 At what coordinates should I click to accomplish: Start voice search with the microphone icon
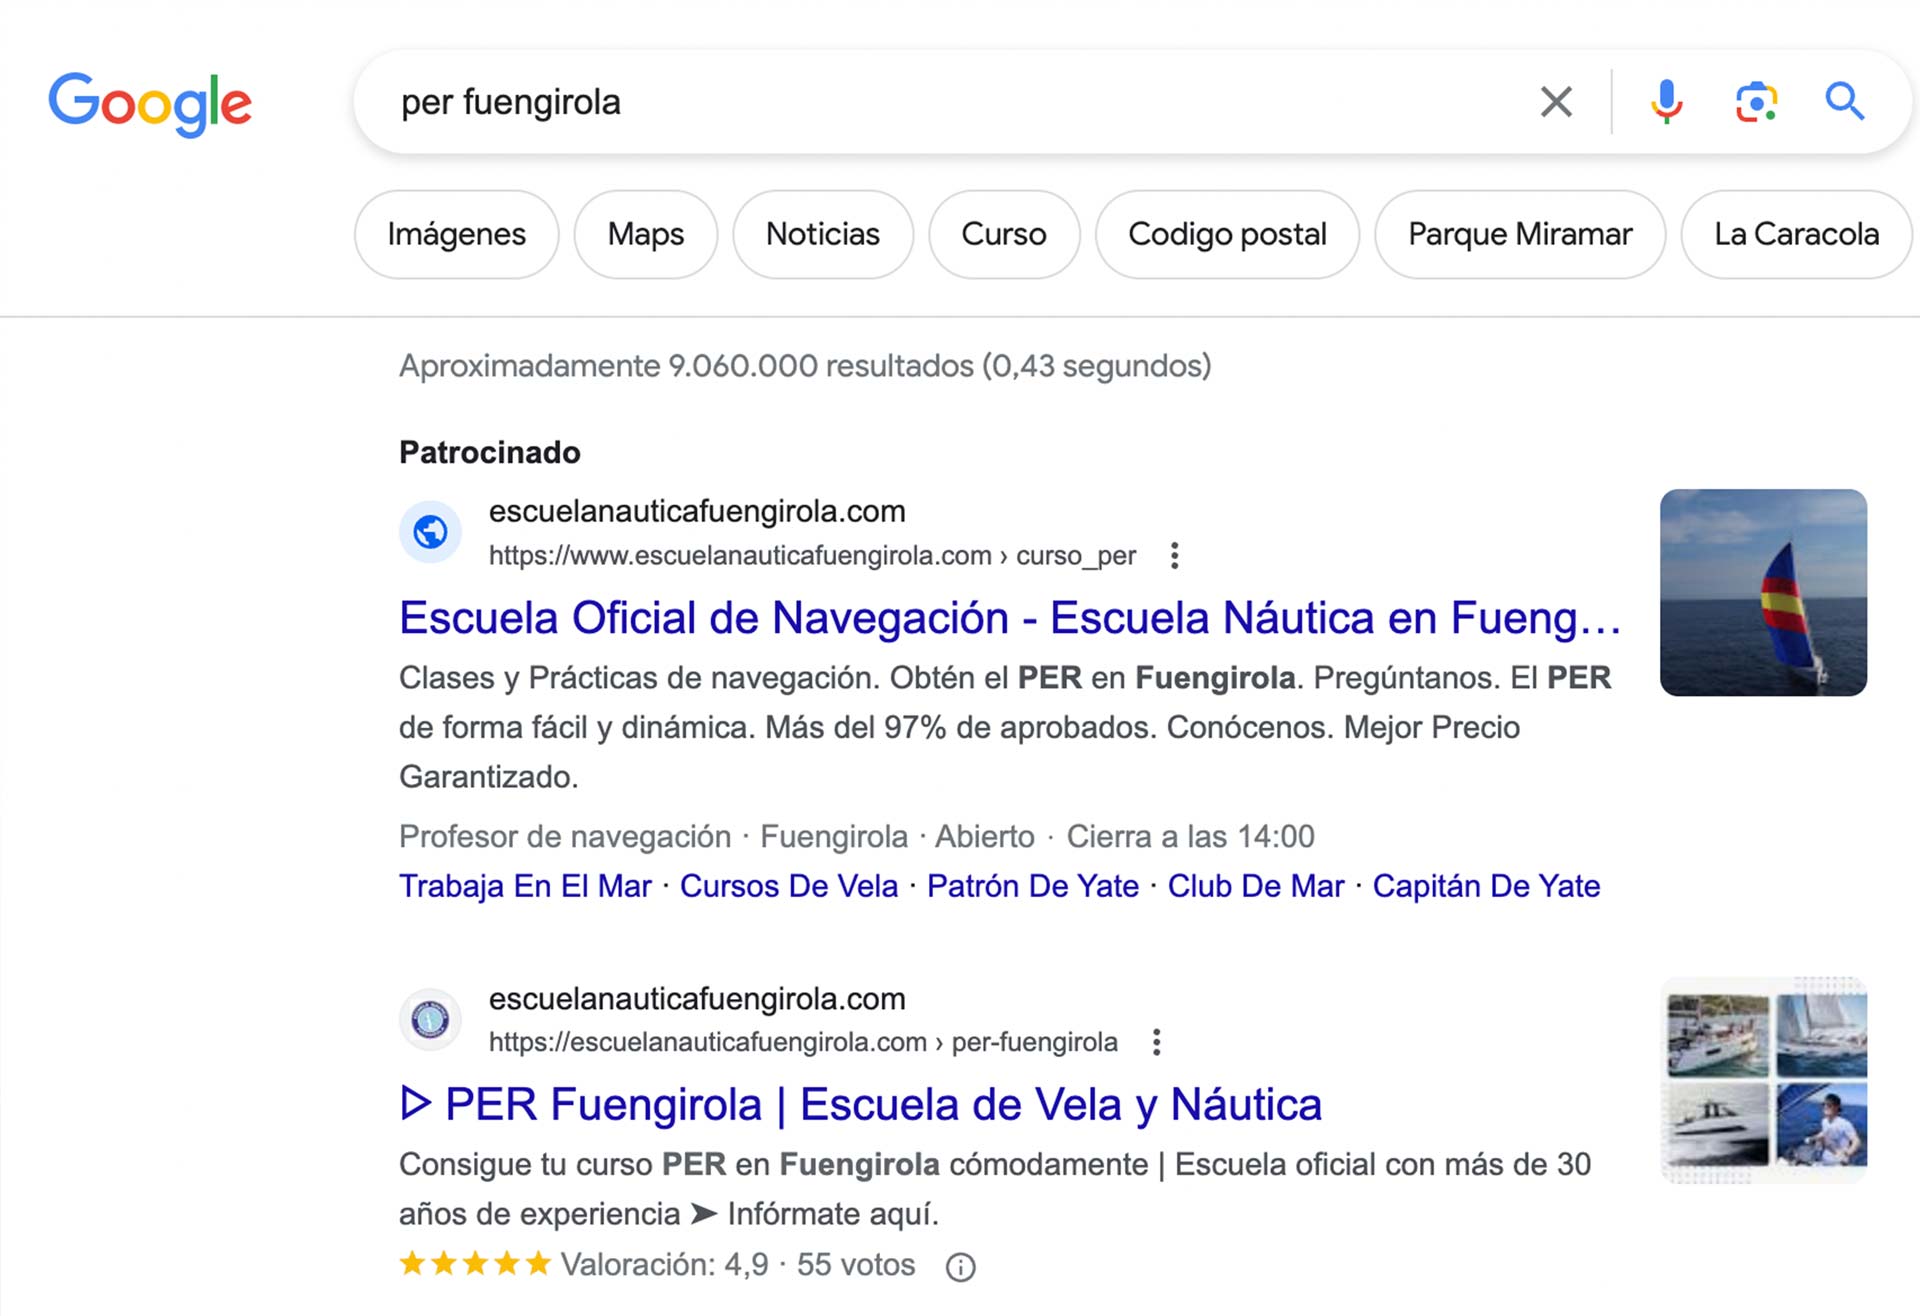(1666, 102)
